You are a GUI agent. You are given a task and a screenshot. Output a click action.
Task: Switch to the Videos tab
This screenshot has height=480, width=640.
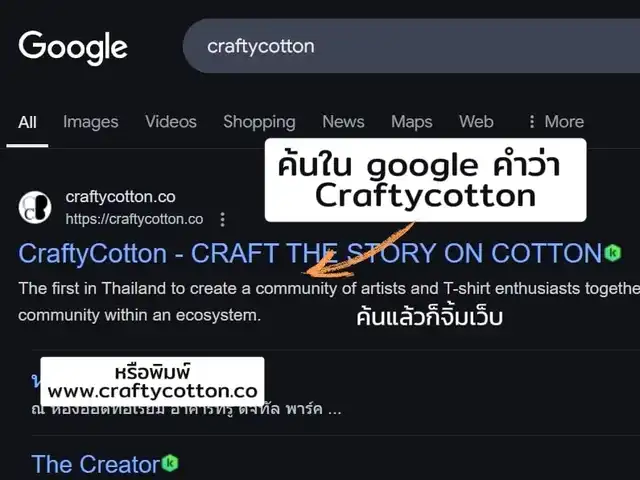coord(171,122)
